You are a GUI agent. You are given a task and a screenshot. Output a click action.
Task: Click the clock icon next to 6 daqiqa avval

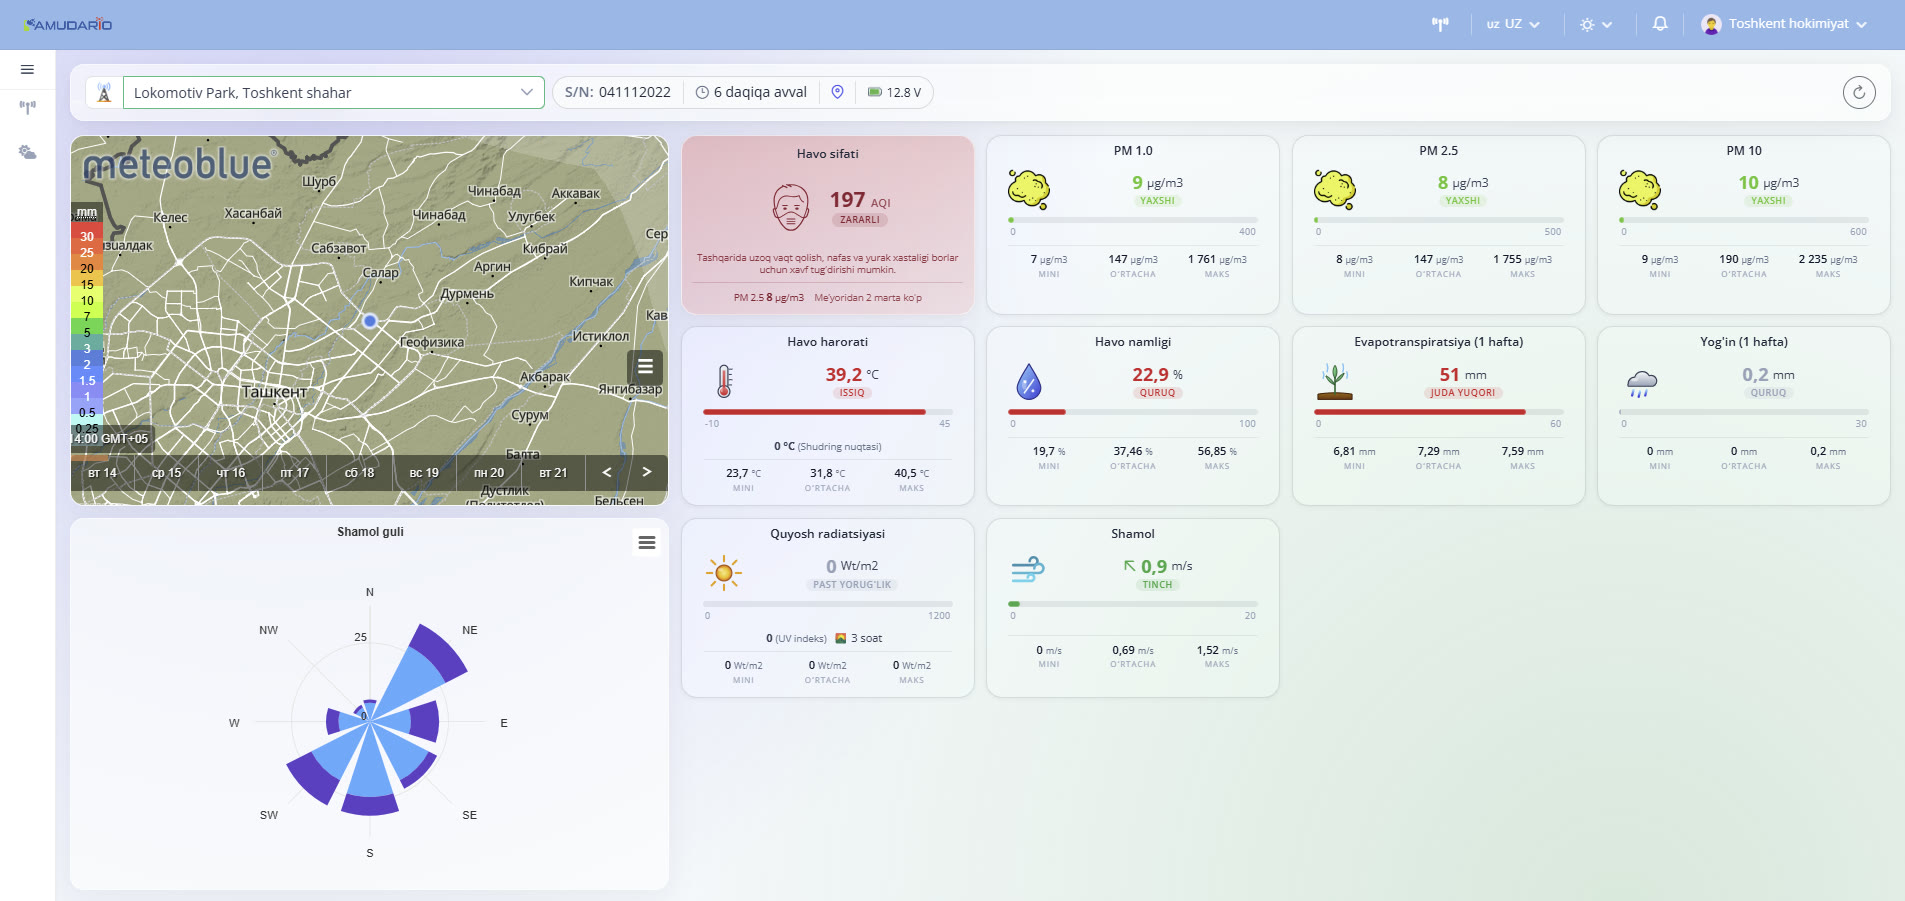(702, 92)
